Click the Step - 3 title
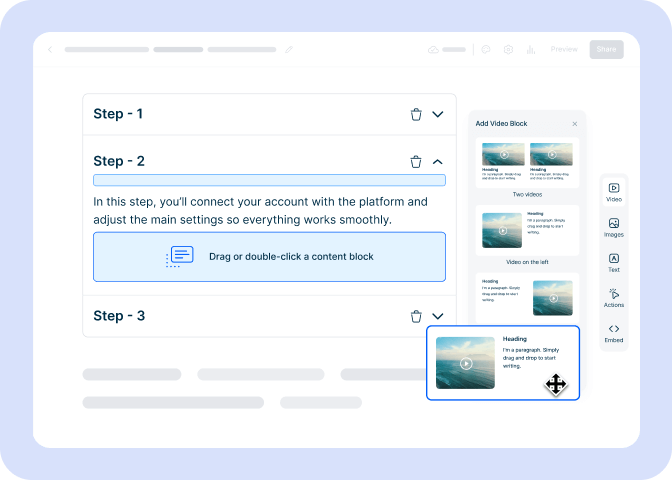This screenshot has height=480, width=672. pyautogui.click(x=119, y=316)
